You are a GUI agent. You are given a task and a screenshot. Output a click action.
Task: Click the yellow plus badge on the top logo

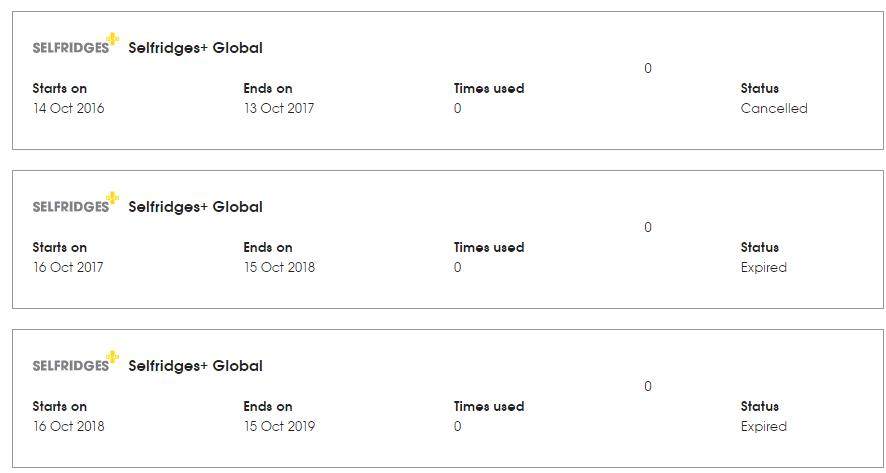(x=113, y=39)
